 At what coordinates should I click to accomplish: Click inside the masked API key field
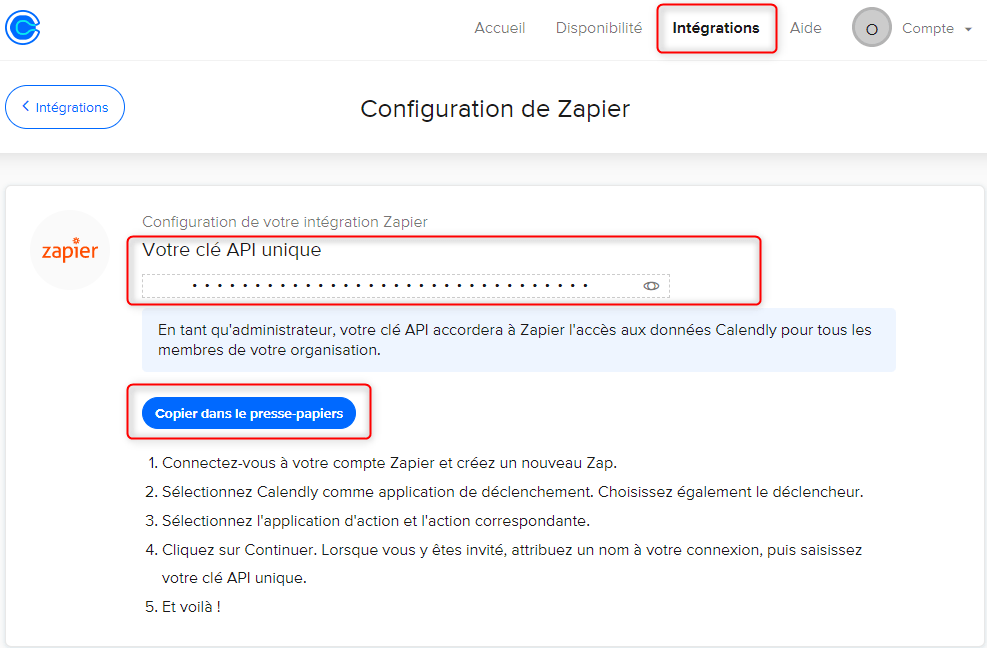tap(390, 286)
